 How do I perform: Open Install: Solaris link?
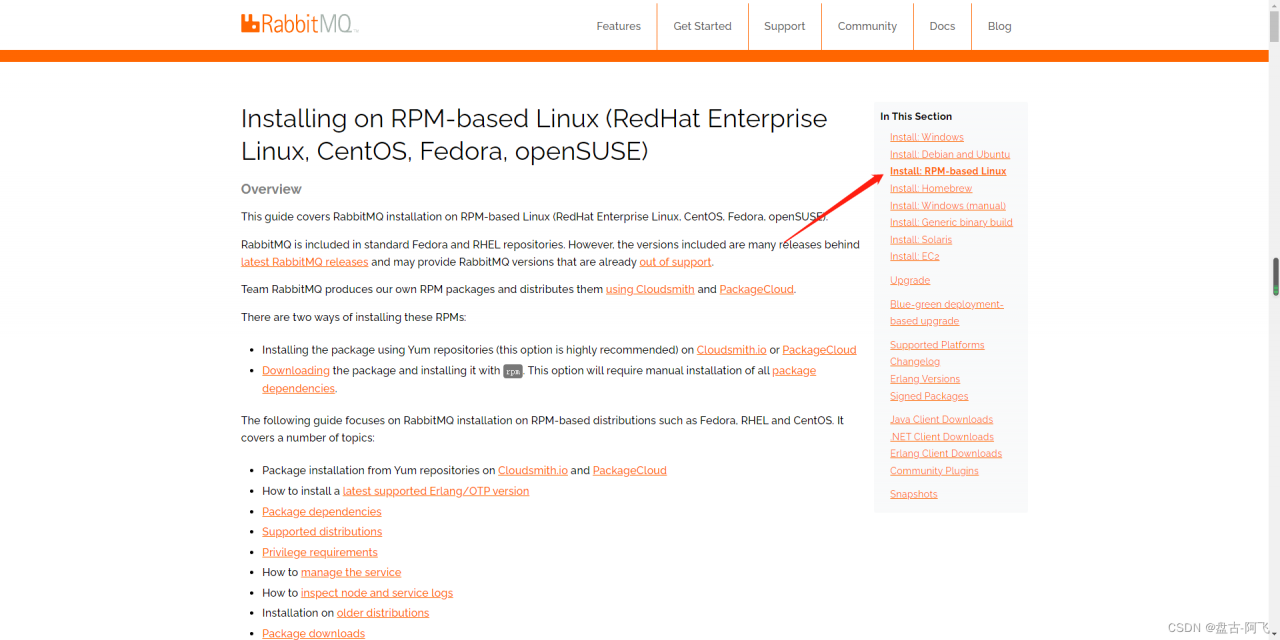921,239
